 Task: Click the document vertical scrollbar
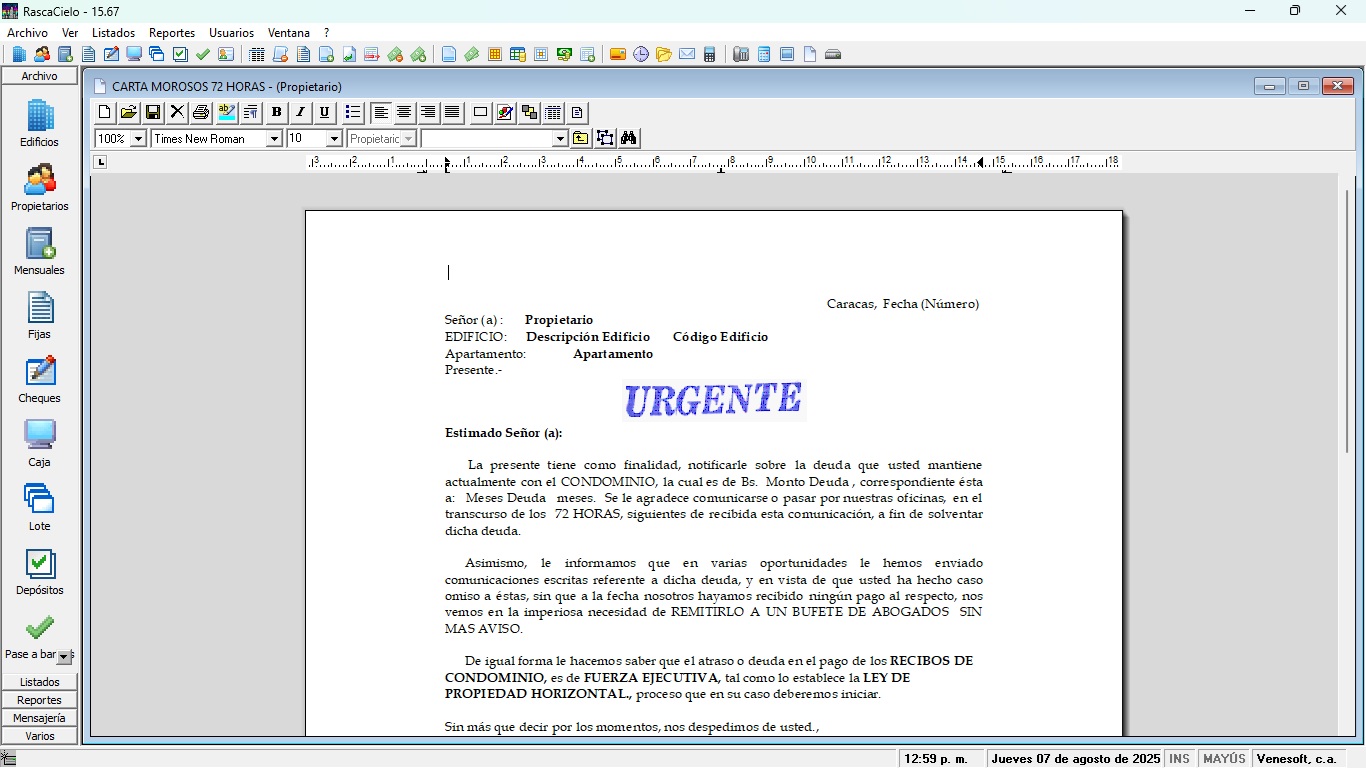click(1347, 320)
